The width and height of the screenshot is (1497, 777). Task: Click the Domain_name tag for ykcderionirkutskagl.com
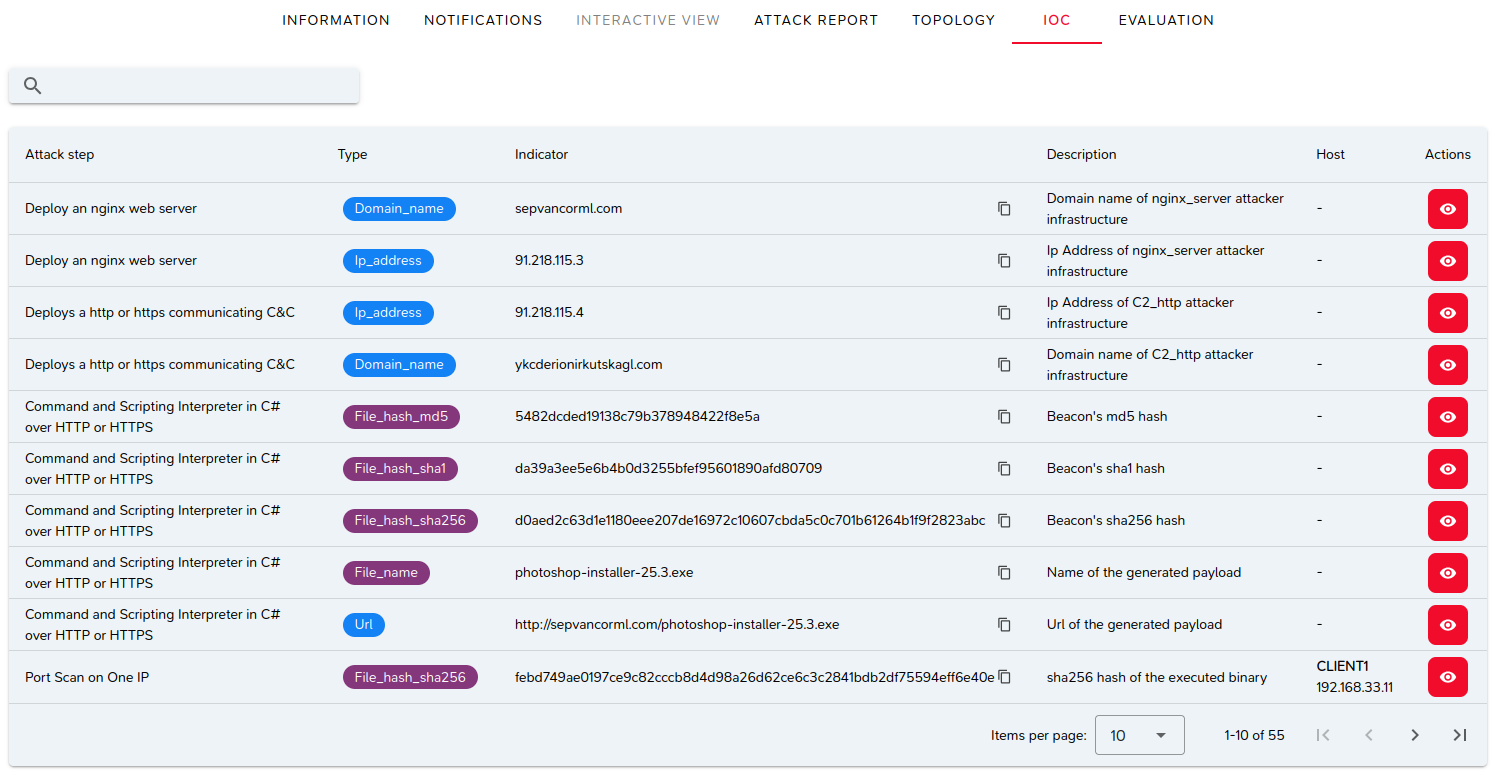[399, 365]
